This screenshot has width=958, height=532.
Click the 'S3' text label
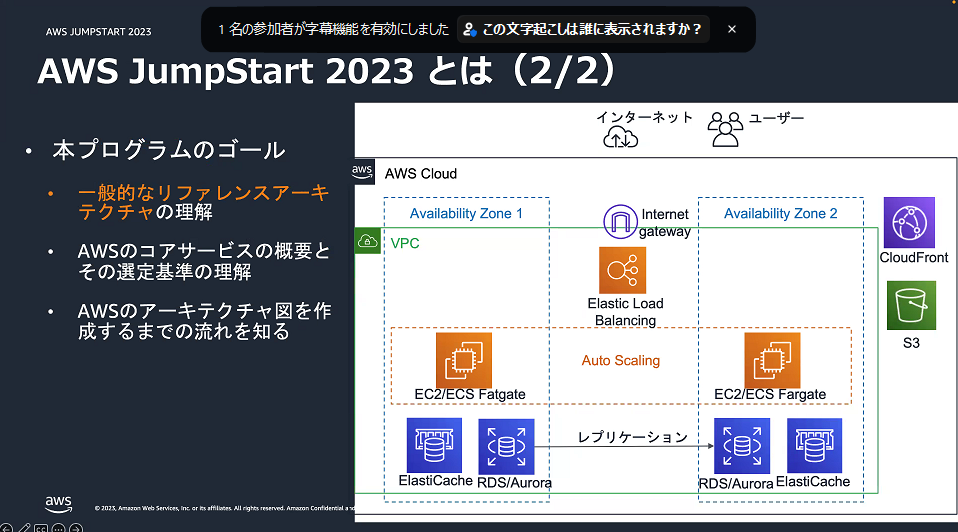pyautogui.click(x=911, y=343)
